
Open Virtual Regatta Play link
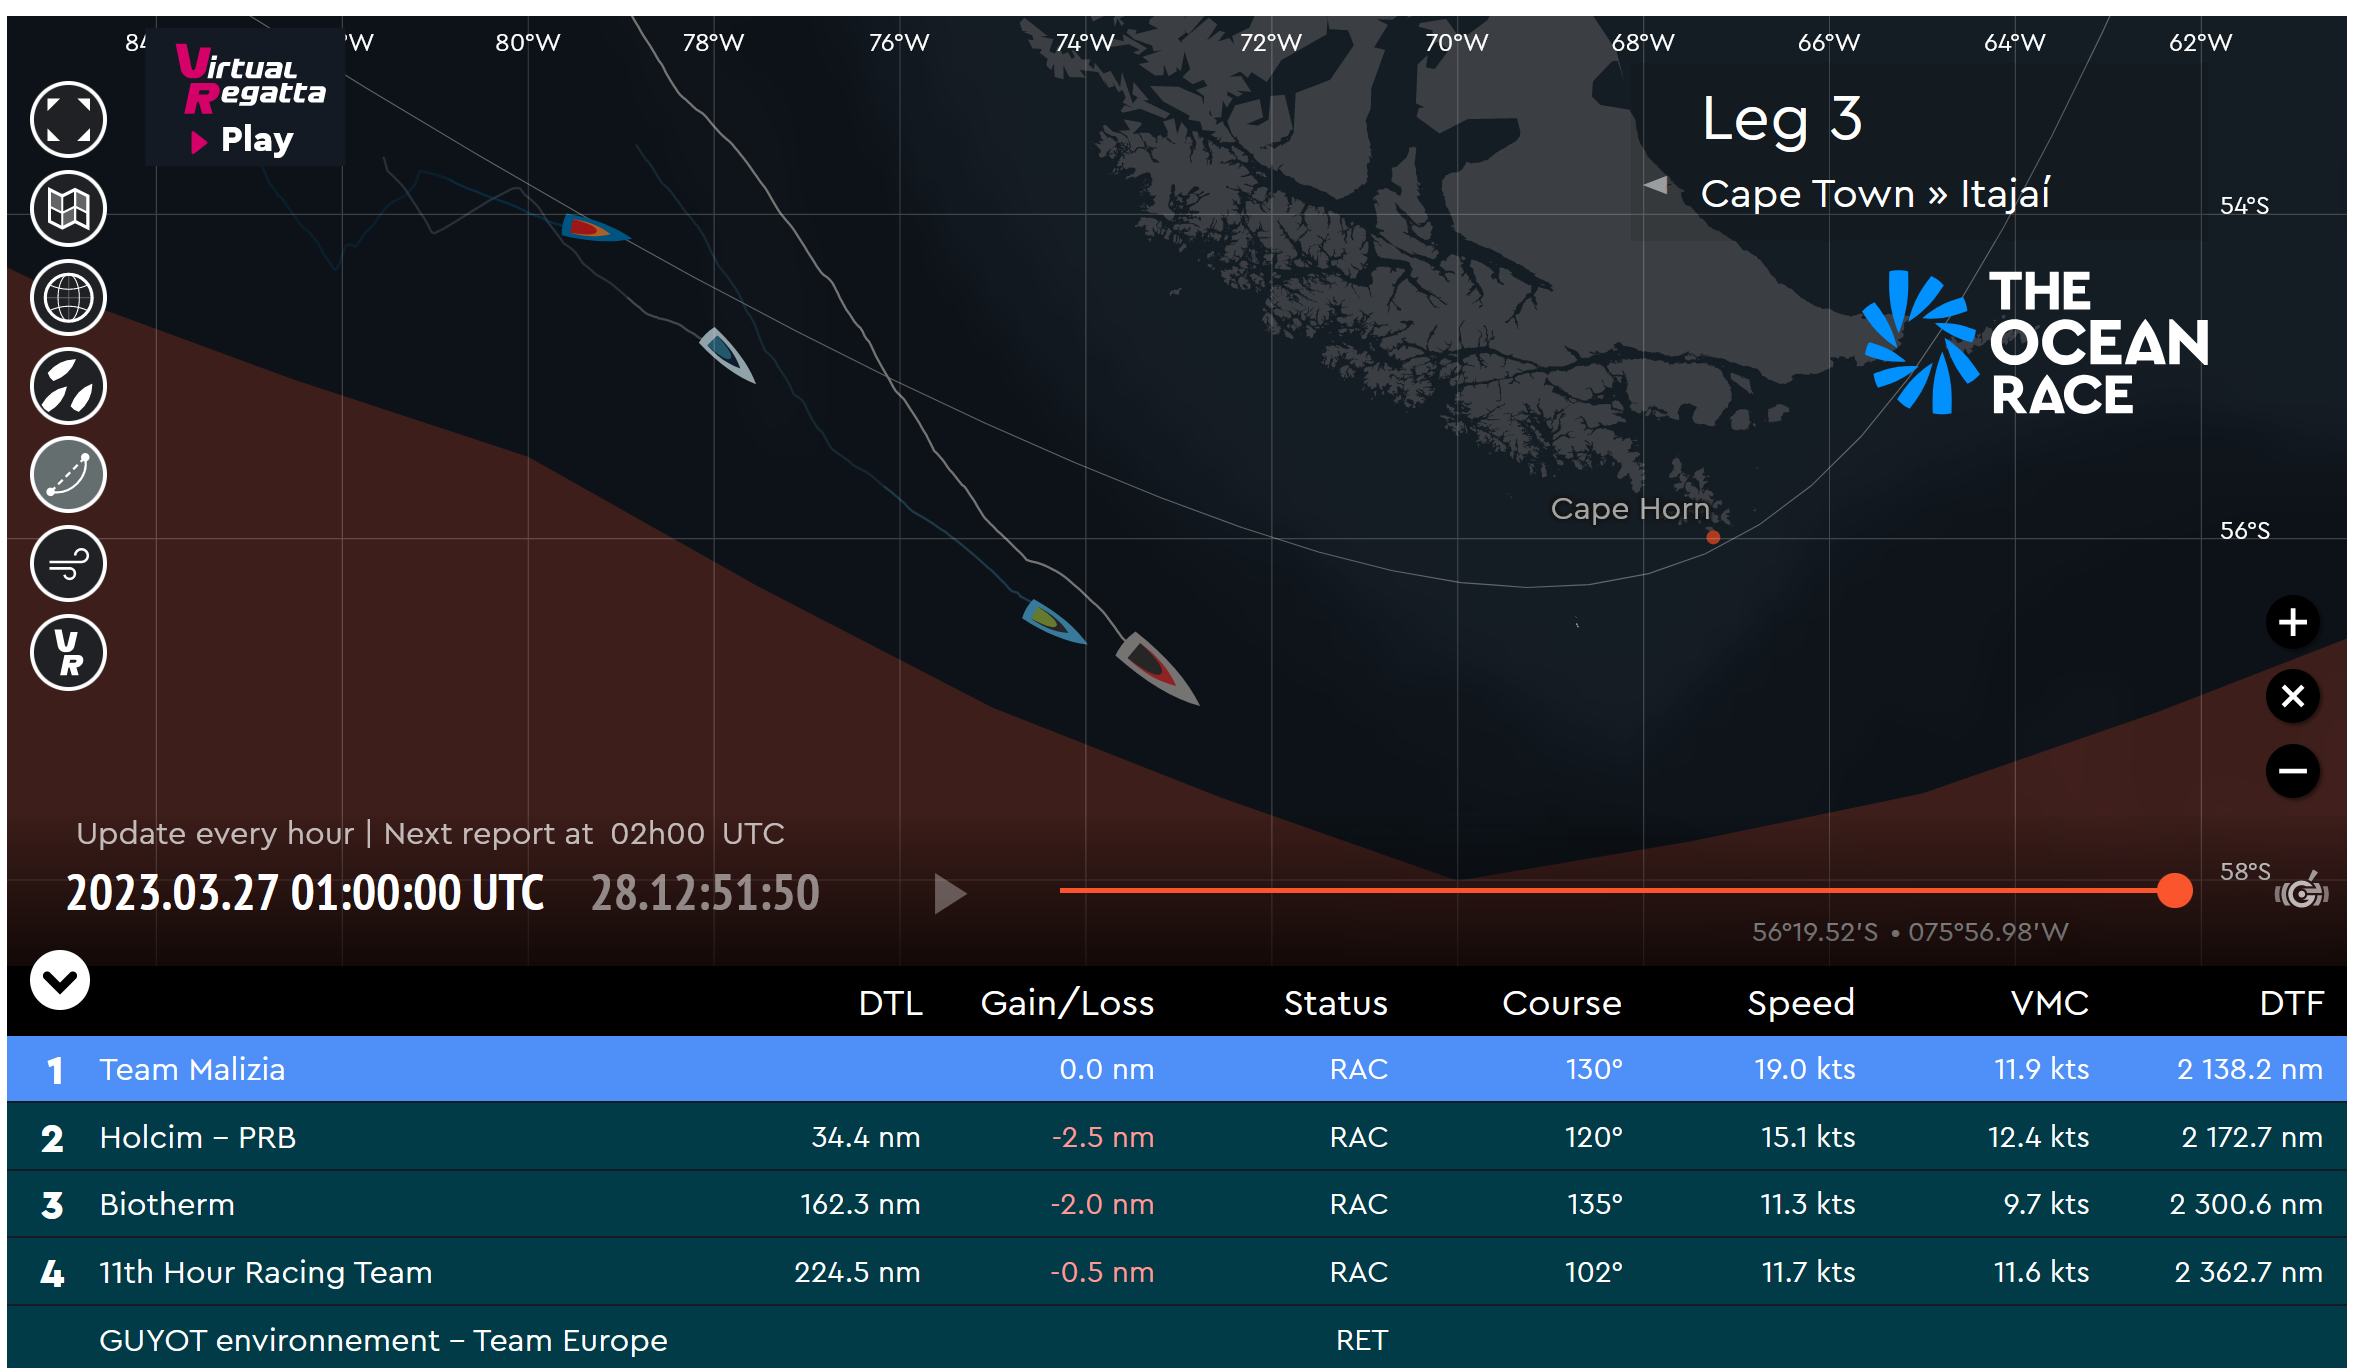[245, 100]
